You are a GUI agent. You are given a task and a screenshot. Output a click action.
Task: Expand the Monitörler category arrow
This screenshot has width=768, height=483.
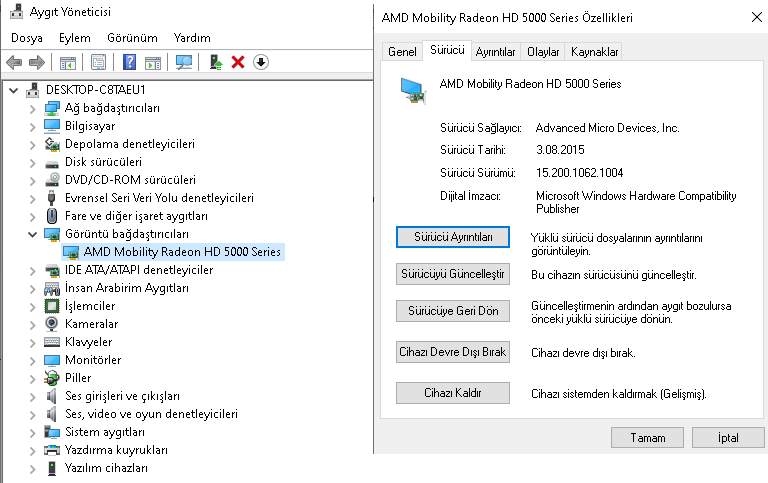32,361
